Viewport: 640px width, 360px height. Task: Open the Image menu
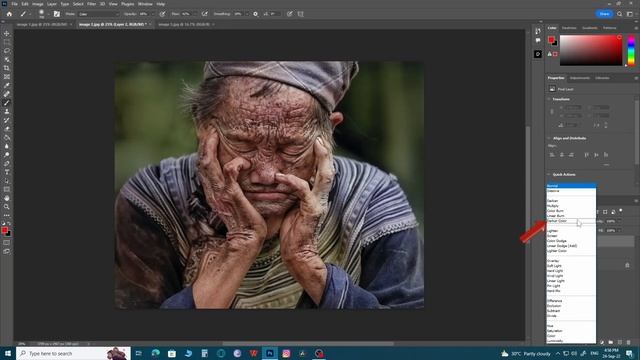pyautogui.click(x=38, y=4)
